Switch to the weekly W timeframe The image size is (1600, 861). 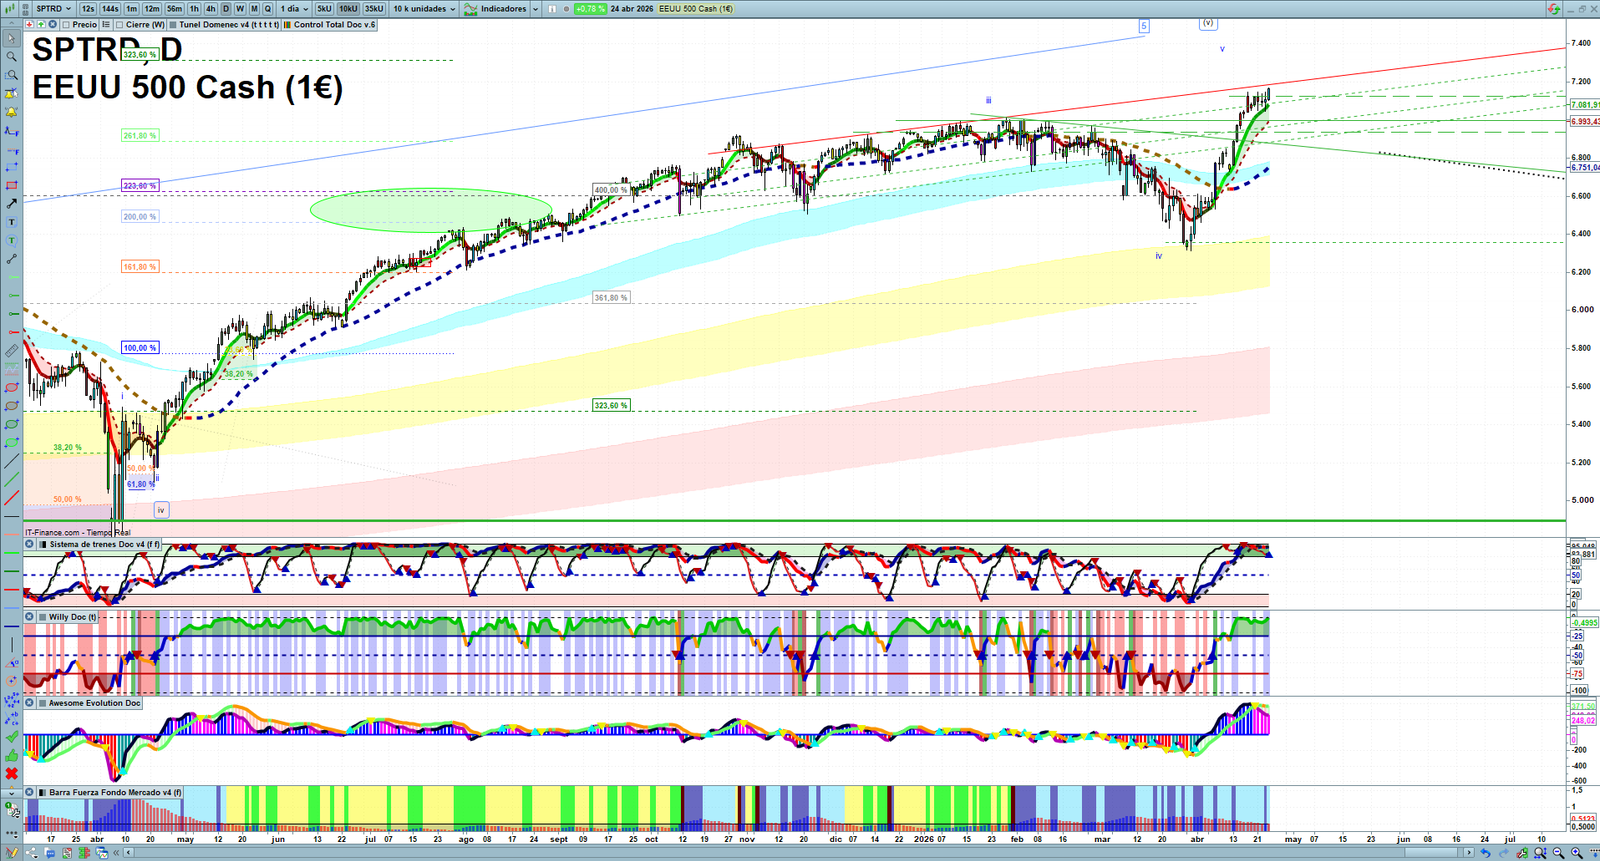pyautogui.click(x=240, y=9)
